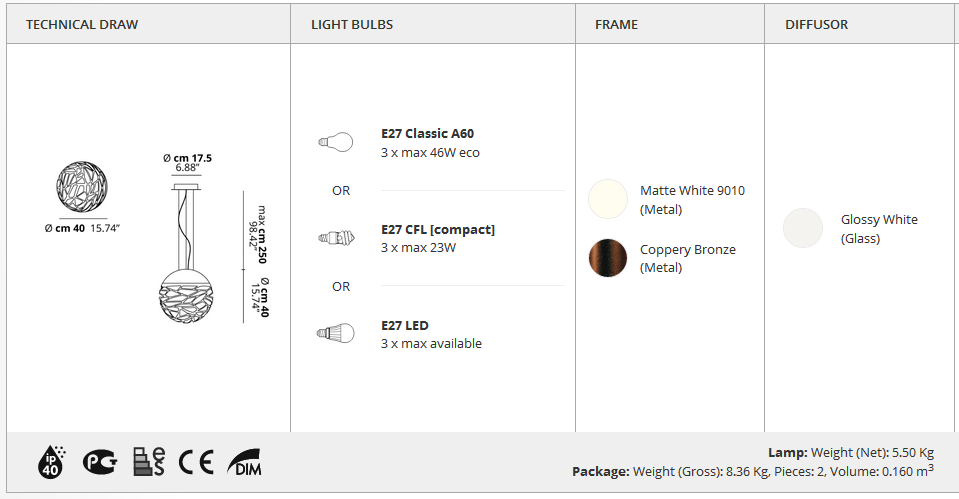The image size is (959, 499).
Task: Click the Light Bulbs column header
Action: coord(352,24)
